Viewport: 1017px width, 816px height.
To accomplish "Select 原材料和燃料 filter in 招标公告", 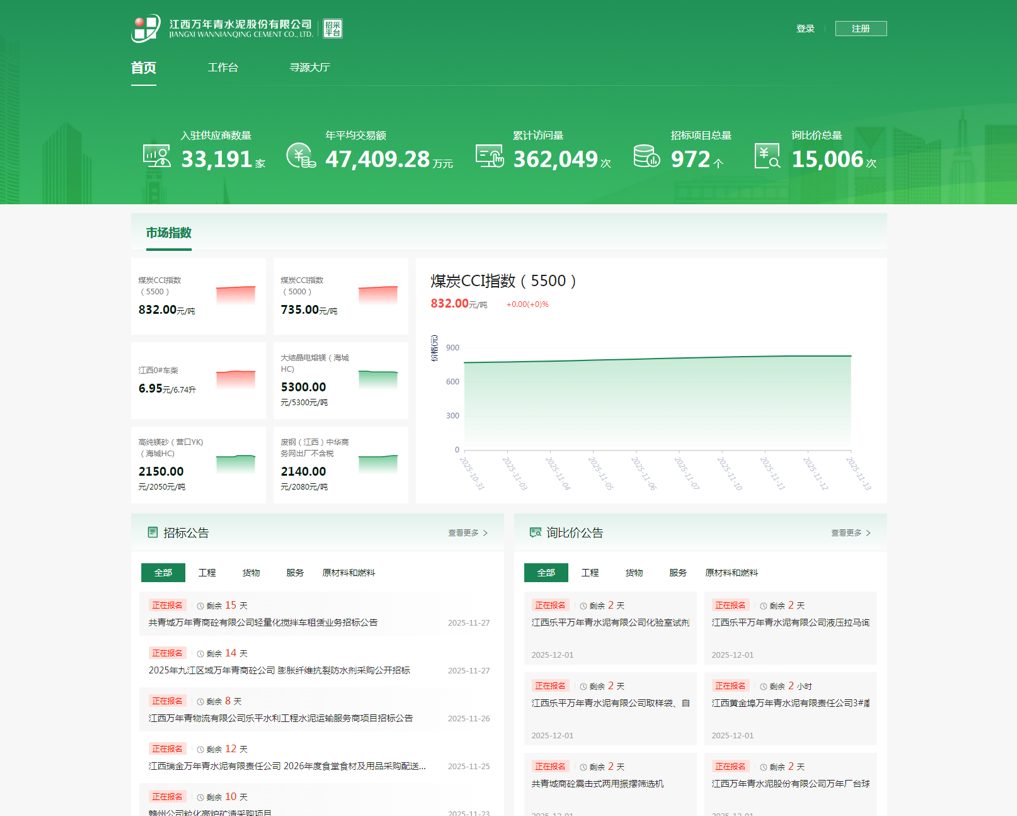I will pos(349,573).
